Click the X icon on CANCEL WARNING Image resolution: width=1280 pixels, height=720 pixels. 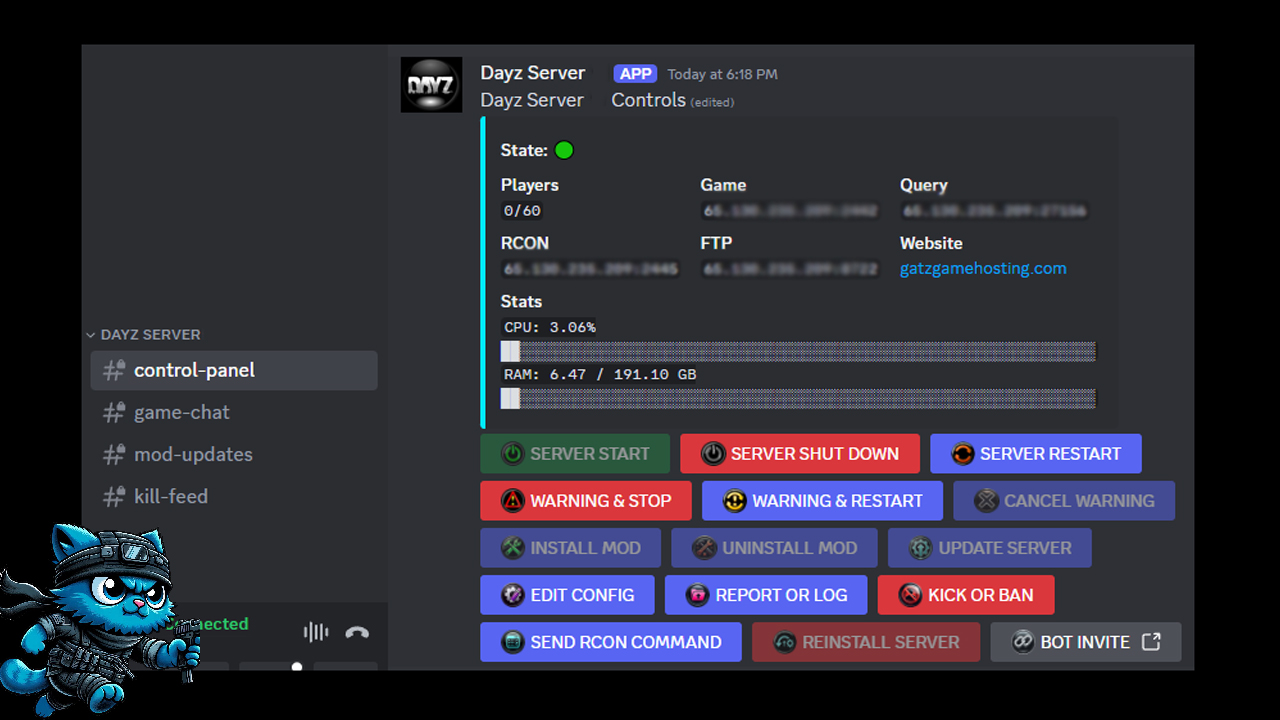[x=986, y=500]
